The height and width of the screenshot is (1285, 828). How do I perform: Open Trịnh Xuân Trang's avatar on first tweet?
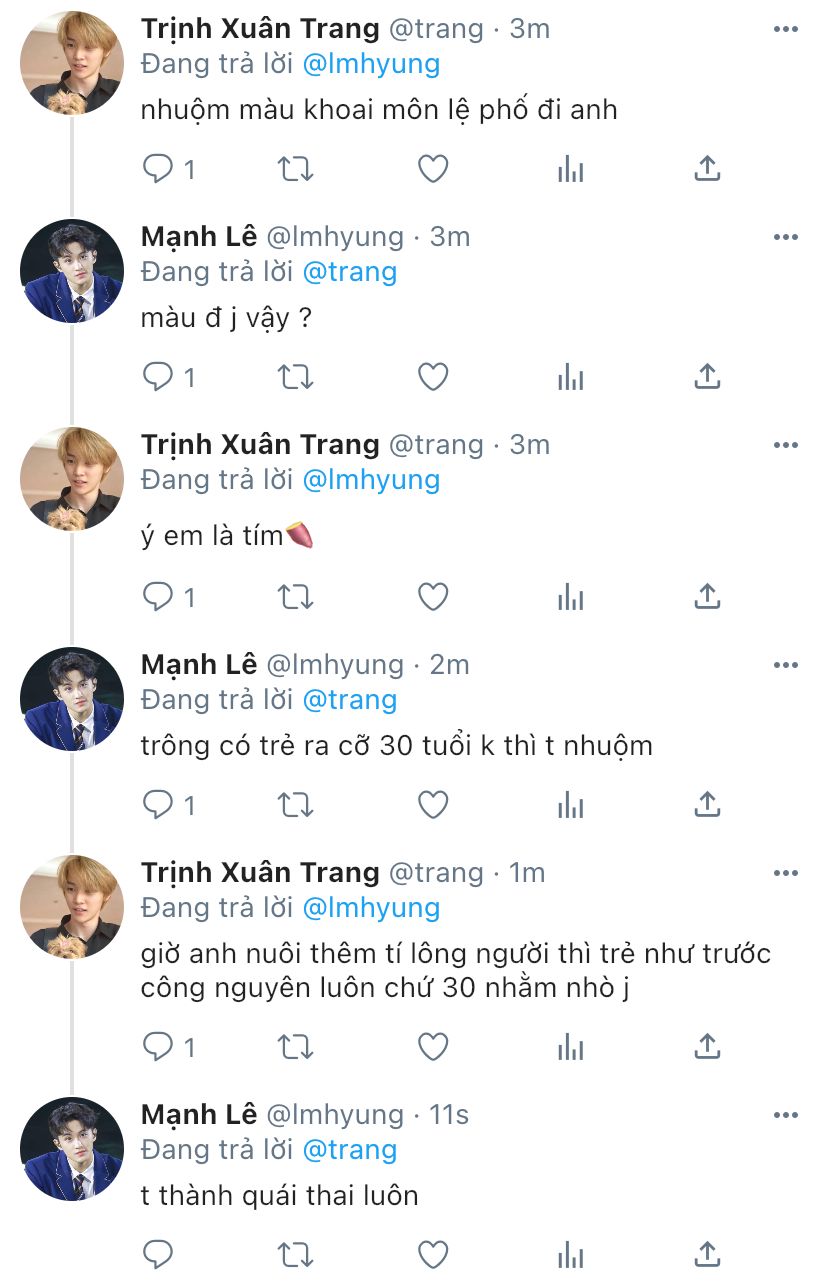tap(72, 62)
